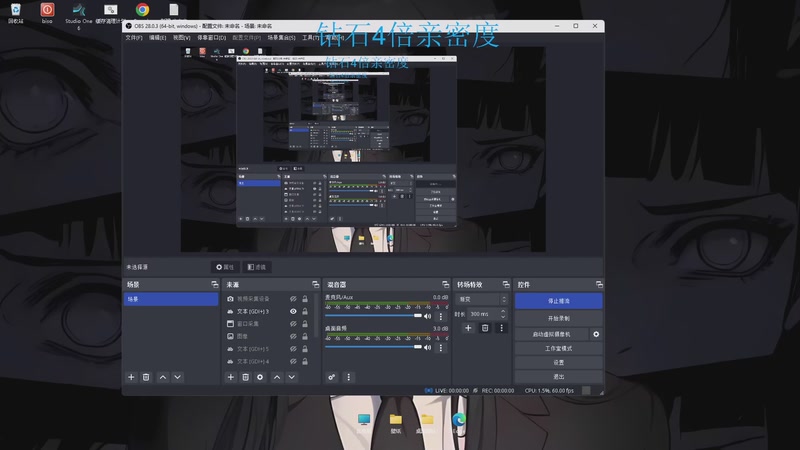The width and height of the screenshot is (800, 450).
Task: Start the virtual camera (启动虚拟摄像机)
Action: click(x=552, y=334)
